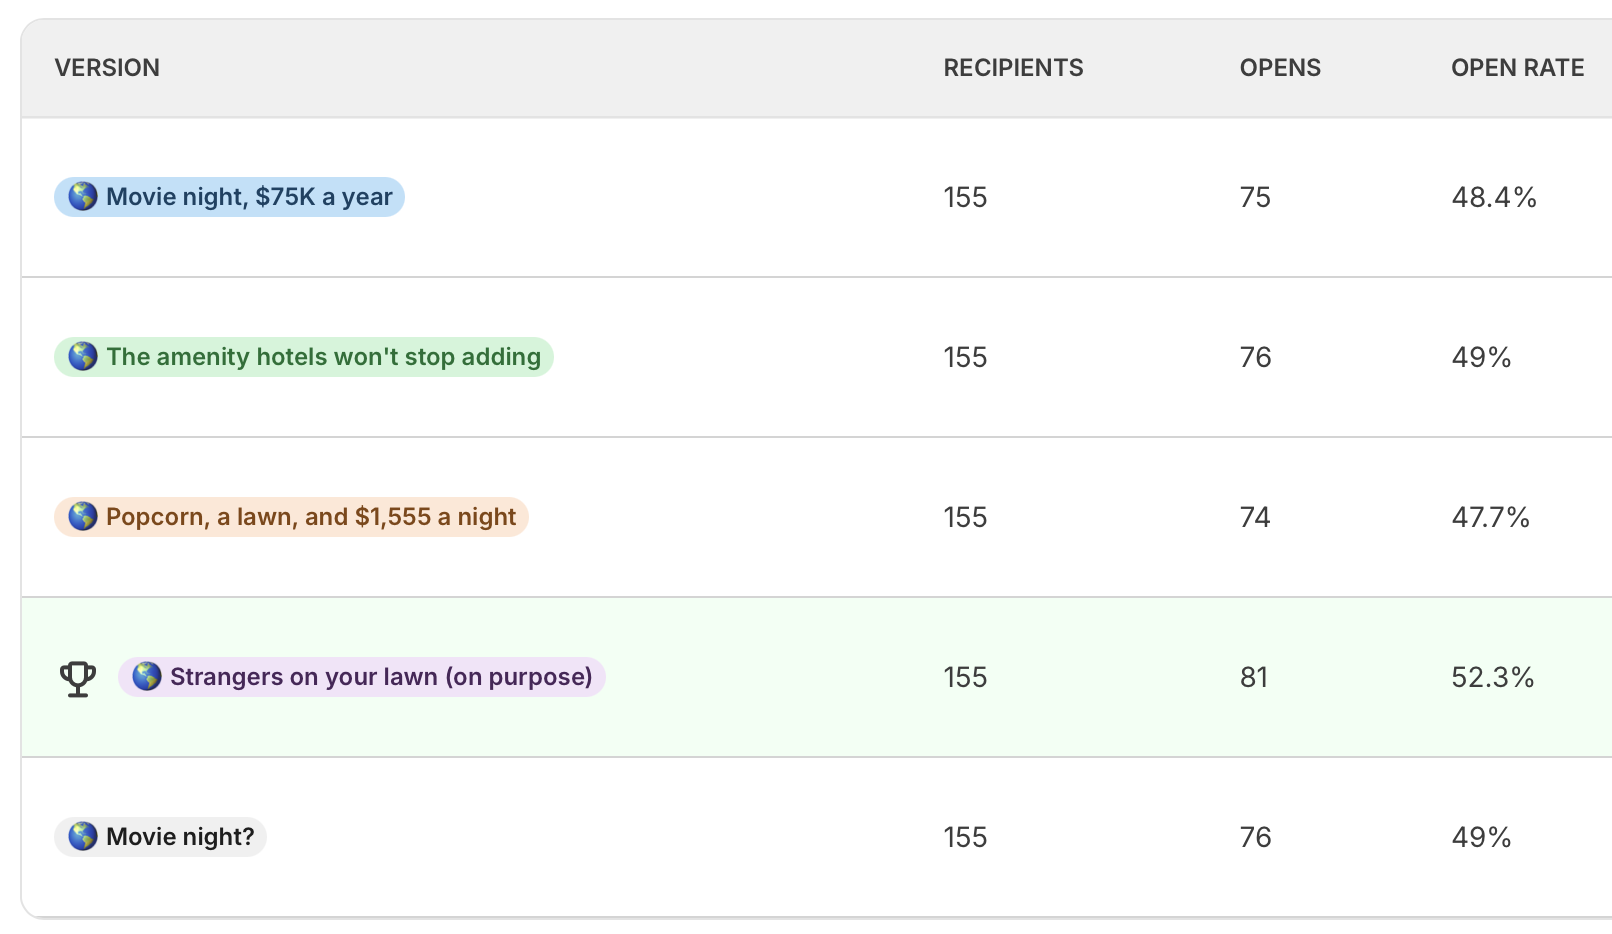Open 'Movie night, $75K a year' version
Viewport: 1612px width, 934px height.
[x=229, y=197]
